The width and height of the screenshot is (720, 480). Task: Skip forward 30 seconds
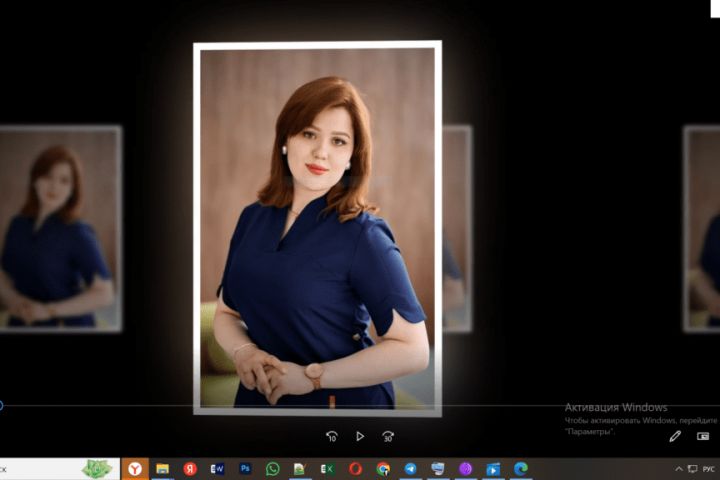tap(388, 436)
